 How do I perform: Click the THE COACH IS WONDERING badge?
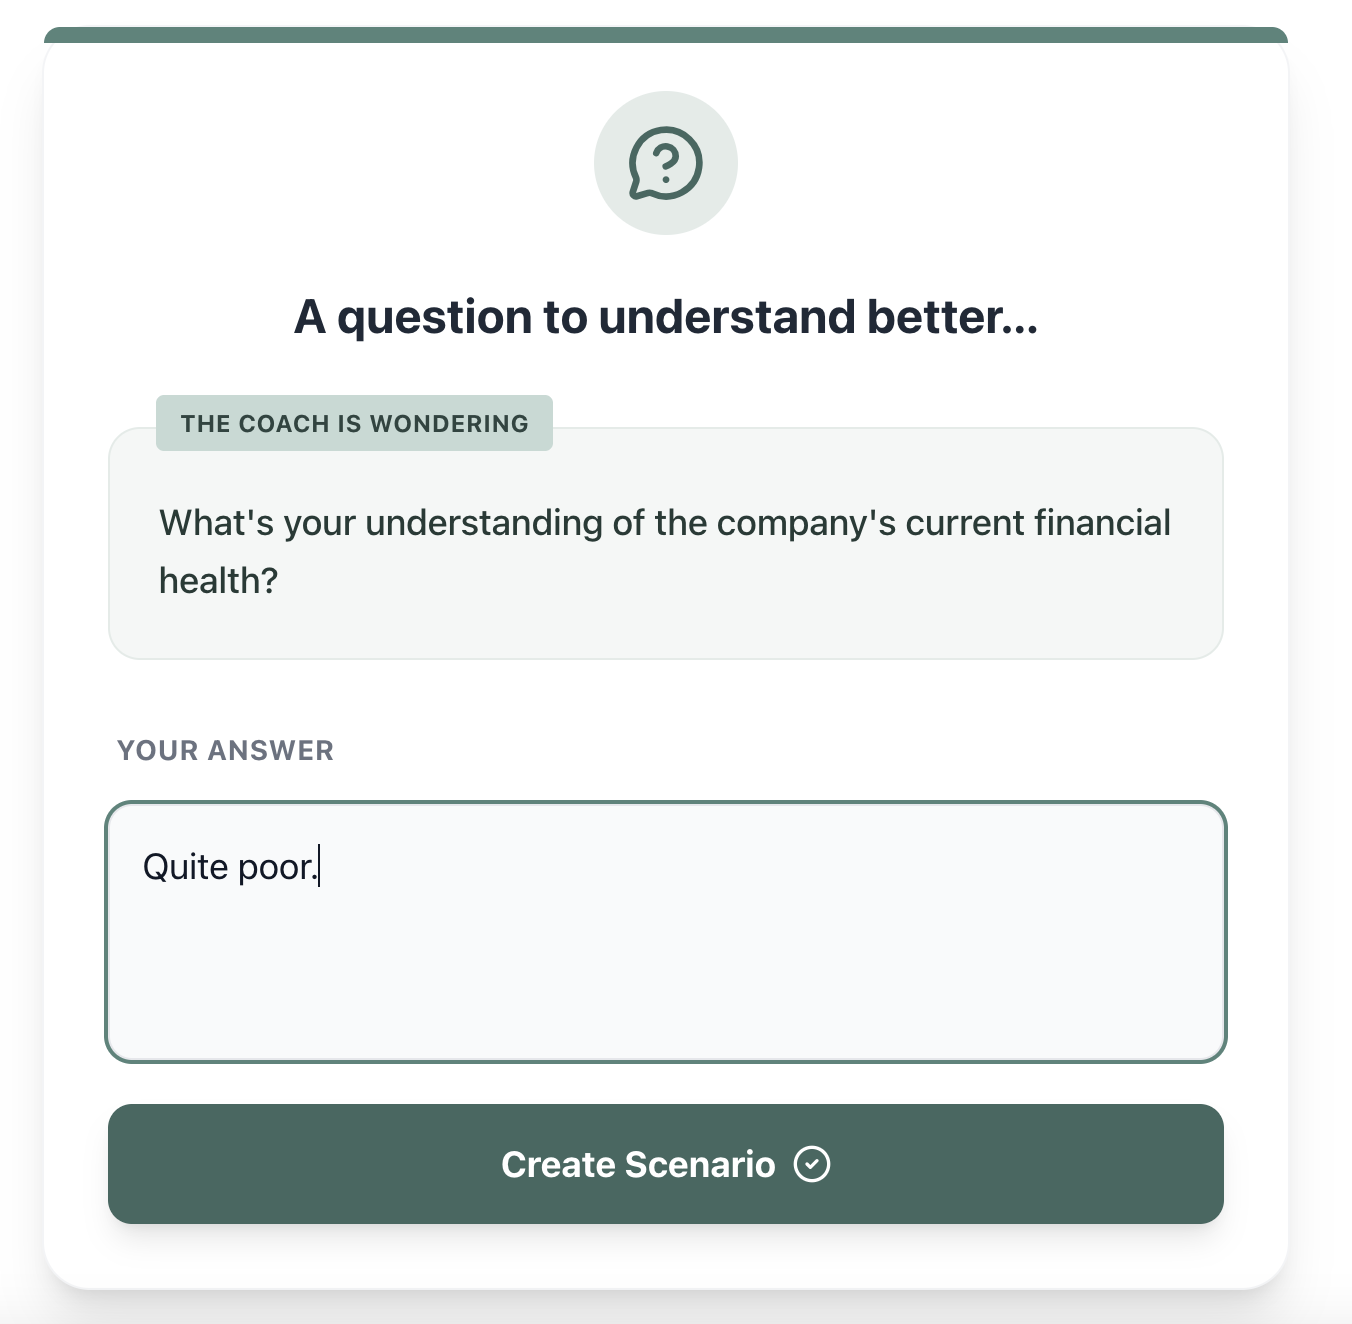(354, 423)
